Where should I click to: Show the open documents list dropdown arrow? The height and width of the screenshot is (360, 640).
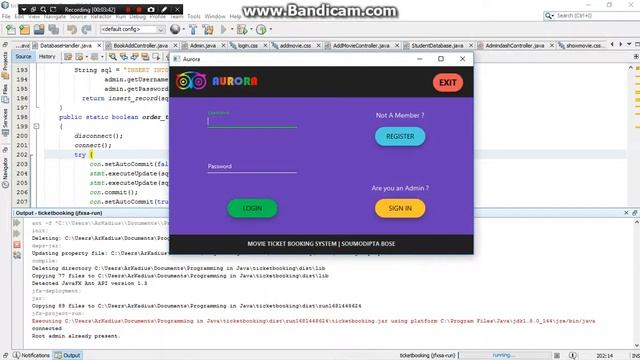click(x=629, y=44)
